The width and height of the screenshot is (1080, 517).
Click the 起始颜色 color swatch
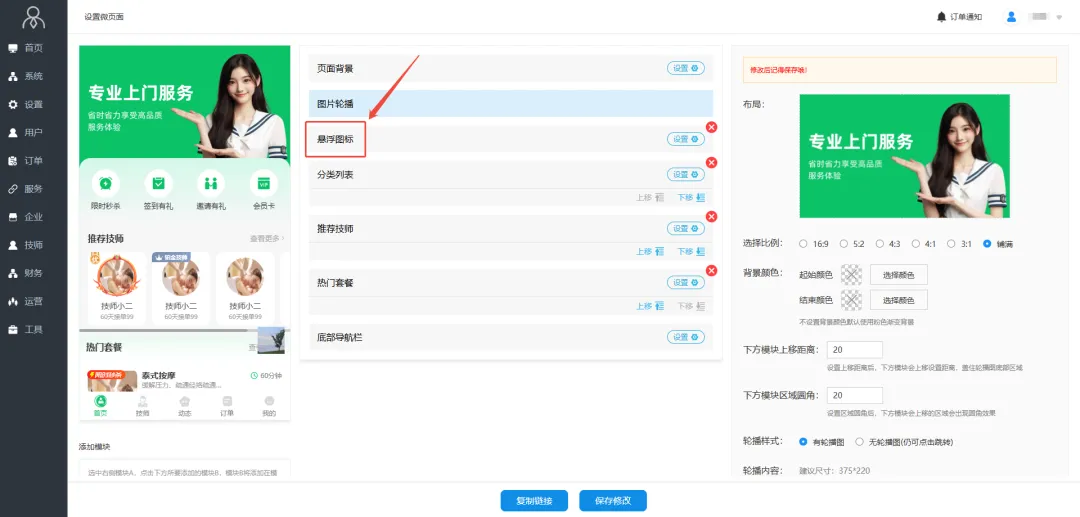pos(851,274)
